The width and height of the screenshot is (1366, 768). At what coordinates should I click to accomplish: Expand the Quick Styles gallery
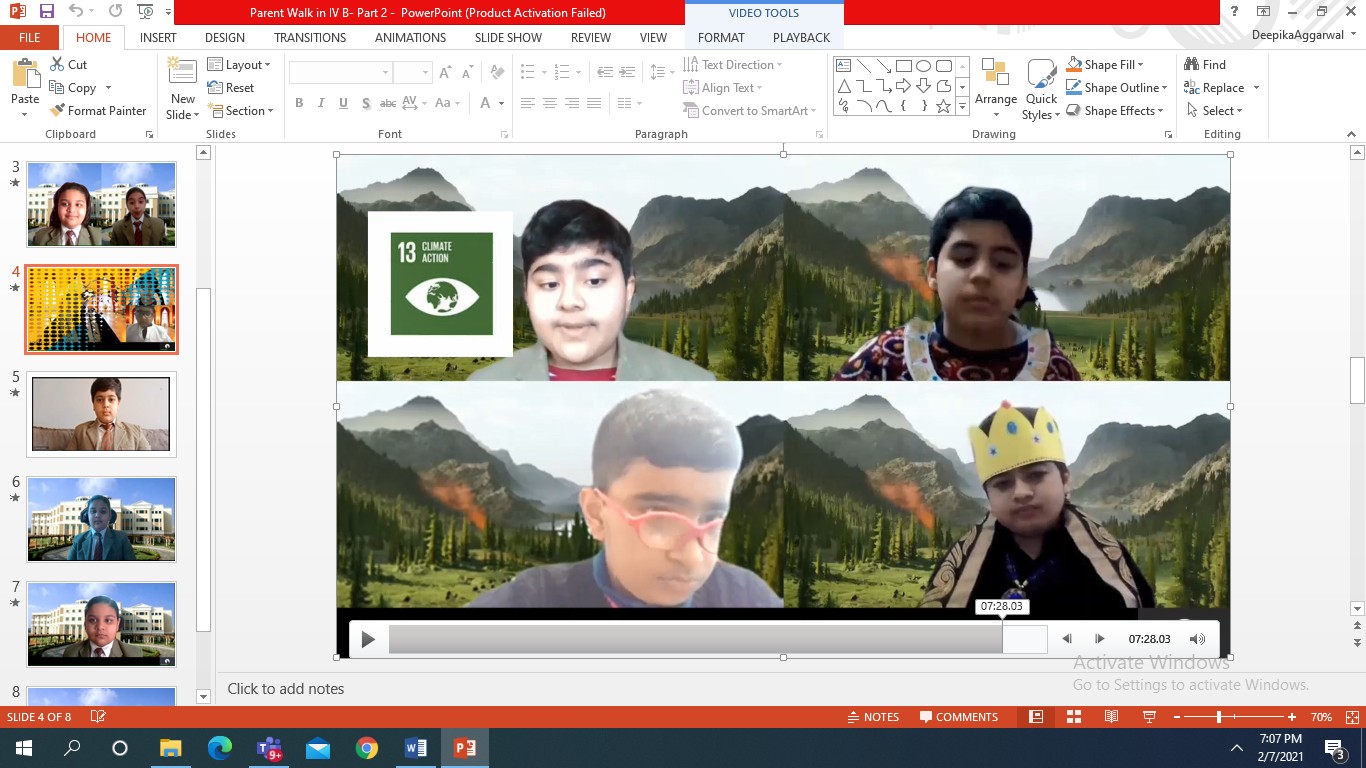1041,89
